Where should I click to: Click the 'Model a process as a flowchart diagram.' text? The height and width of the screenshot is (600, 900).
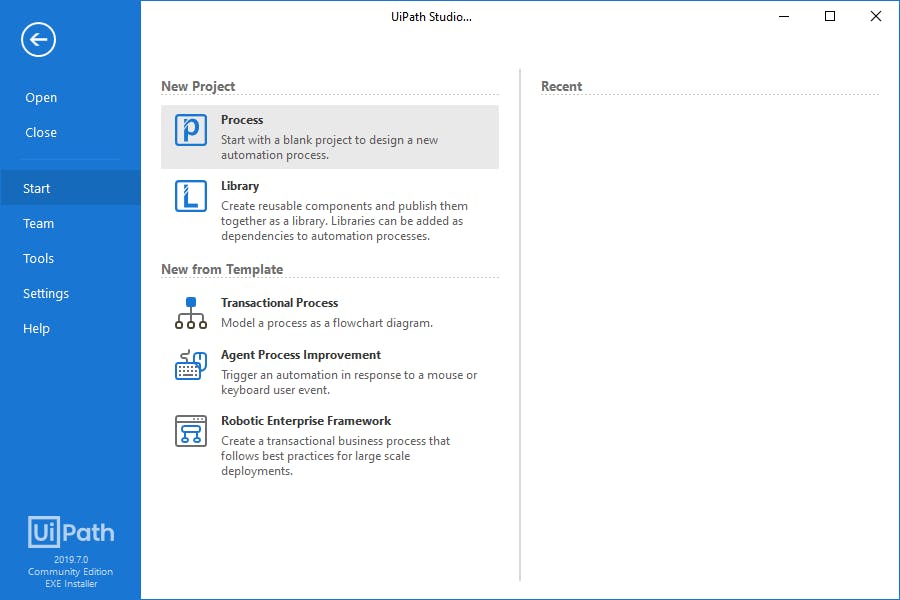tap(327, 323)
